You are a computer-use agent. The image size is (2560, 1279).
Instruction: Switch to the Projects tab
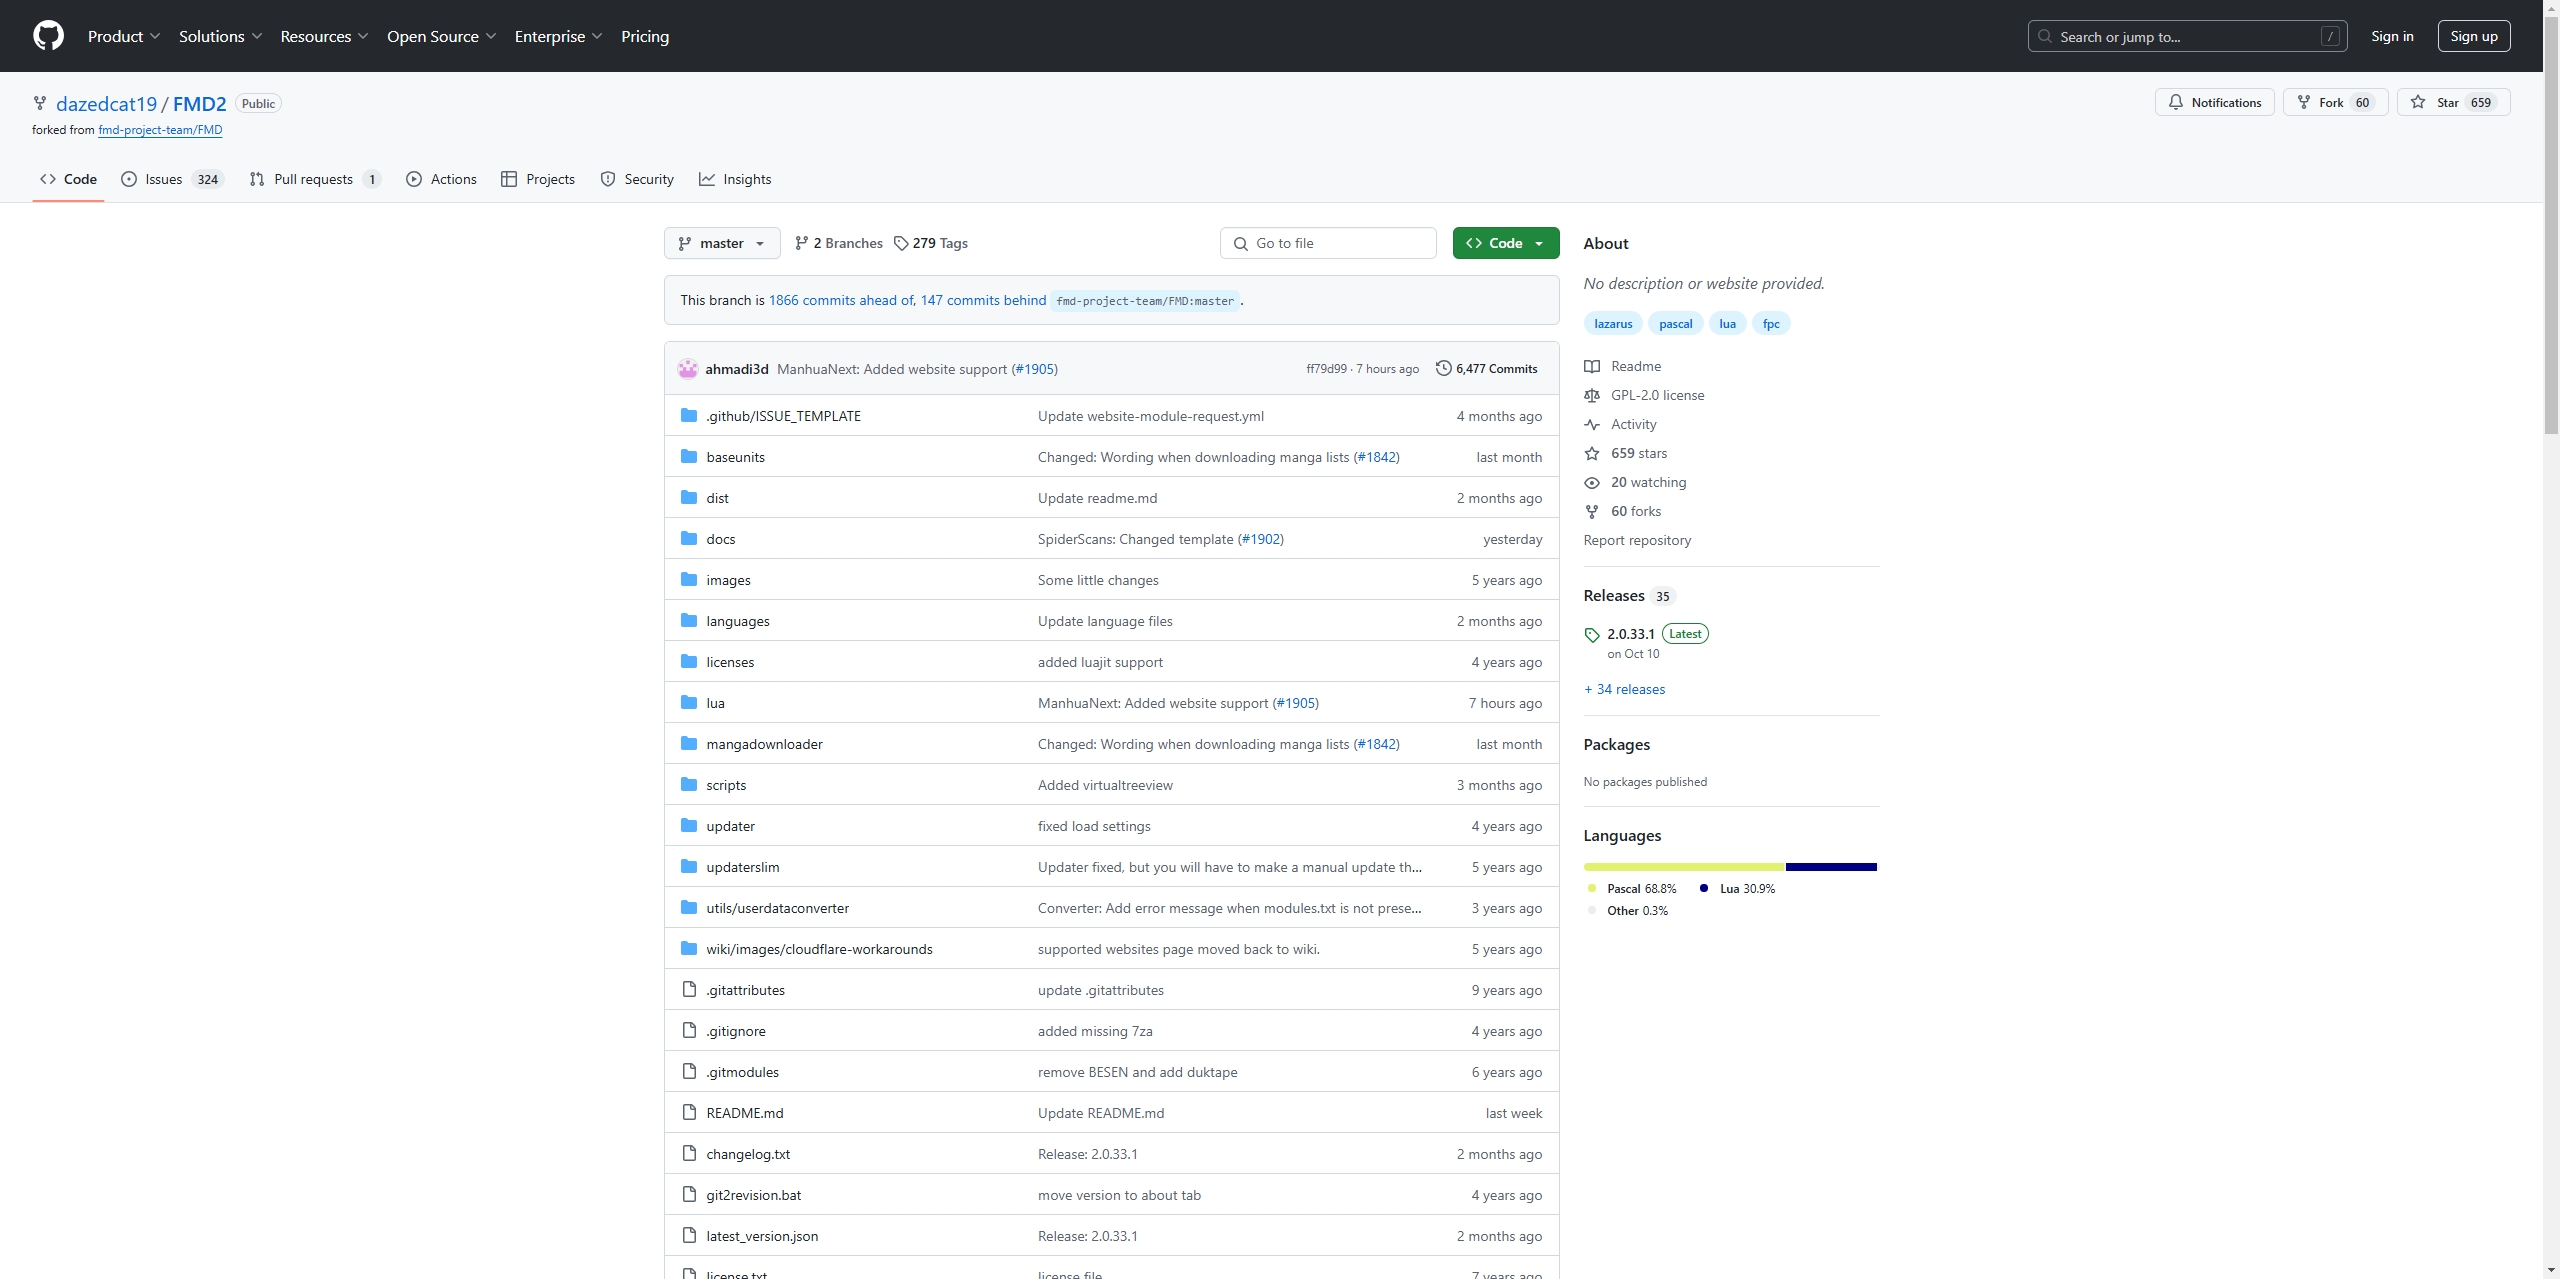point(538,179)
